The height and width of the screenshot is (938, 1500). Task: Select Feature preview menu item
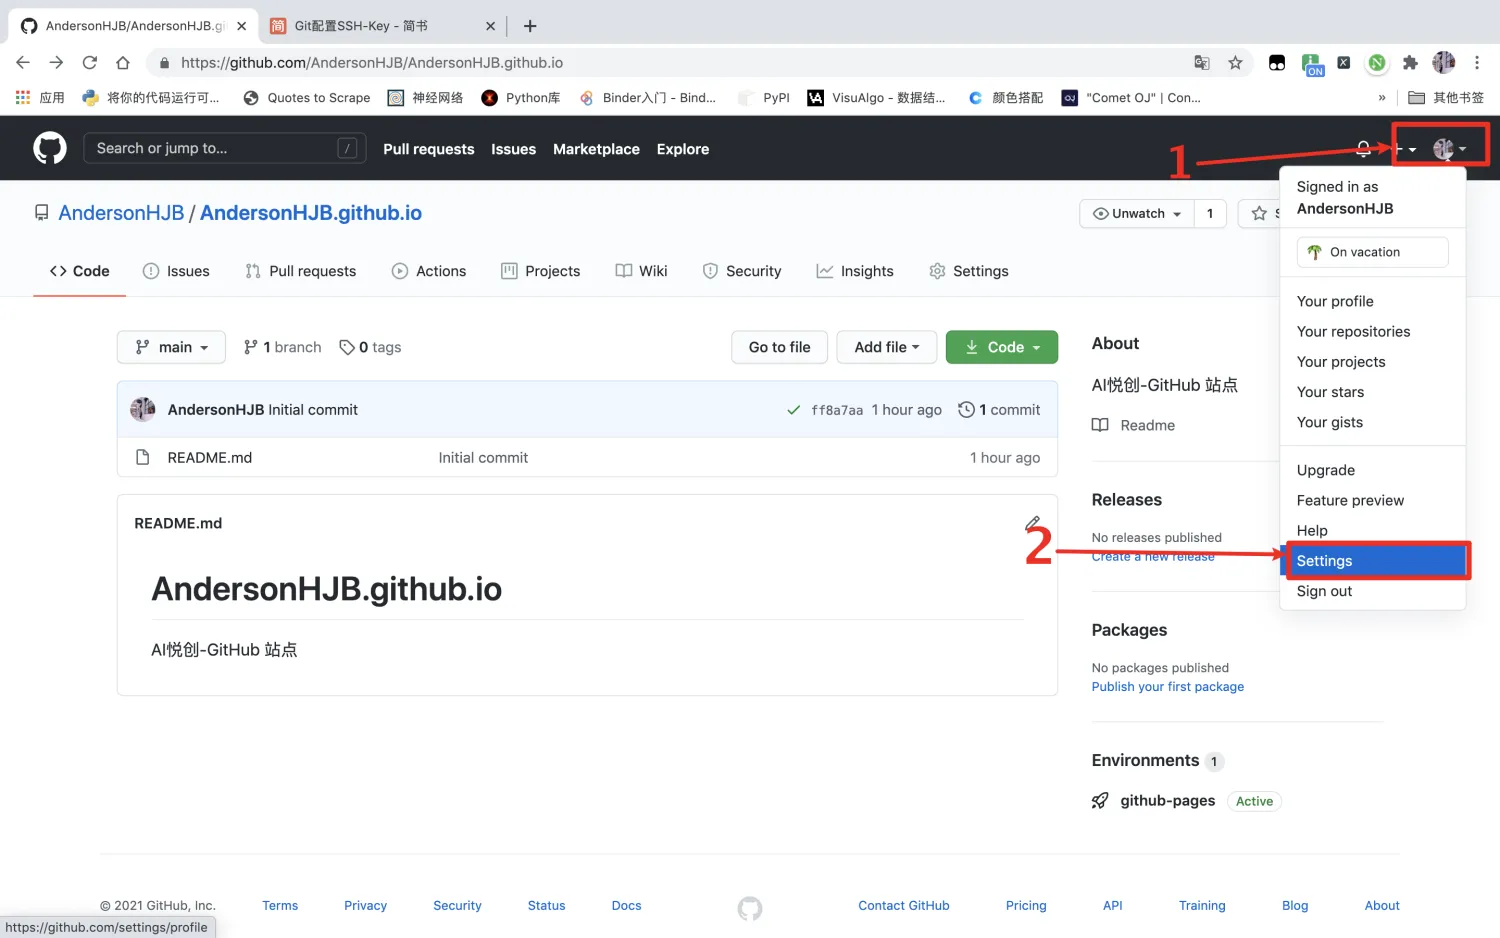1373,500
